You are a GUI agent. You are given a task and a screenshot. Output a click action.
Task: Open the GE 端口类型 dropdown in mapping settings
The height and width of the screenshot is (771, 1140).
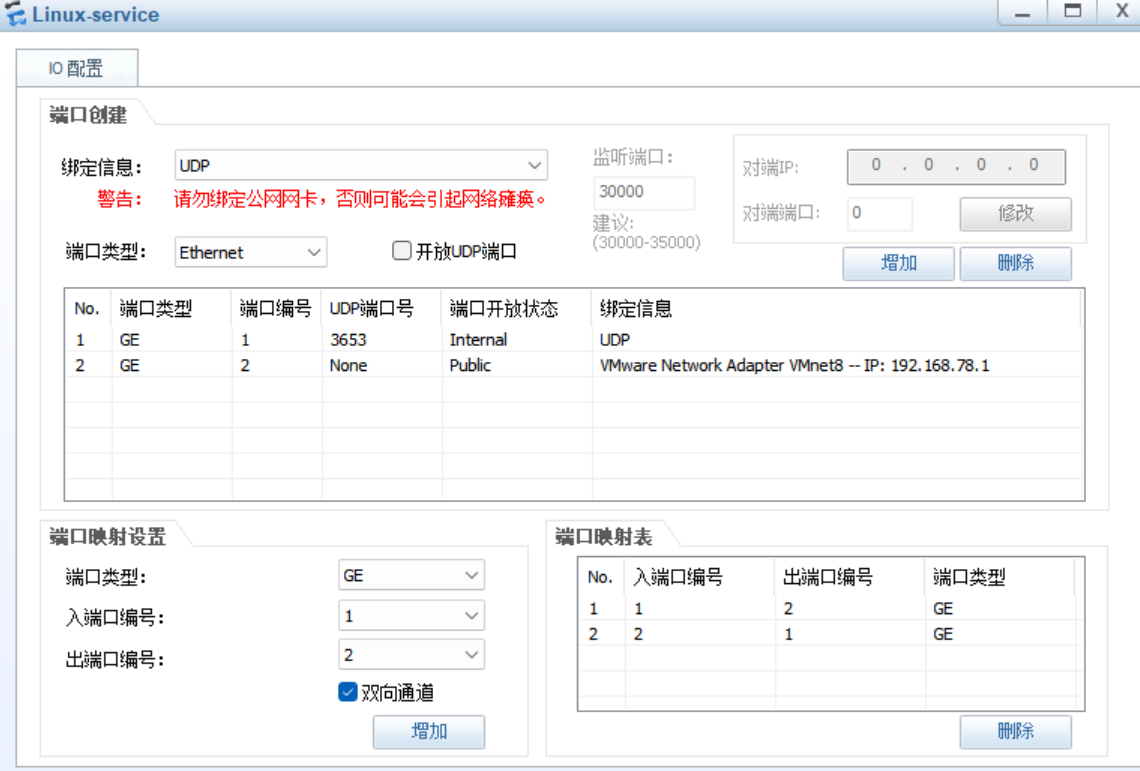[412, 575]
